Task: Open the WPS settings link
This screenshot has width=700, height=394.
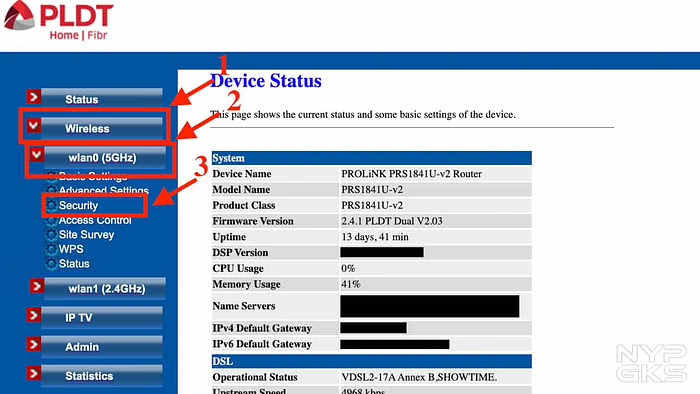Action: (71, 249)
